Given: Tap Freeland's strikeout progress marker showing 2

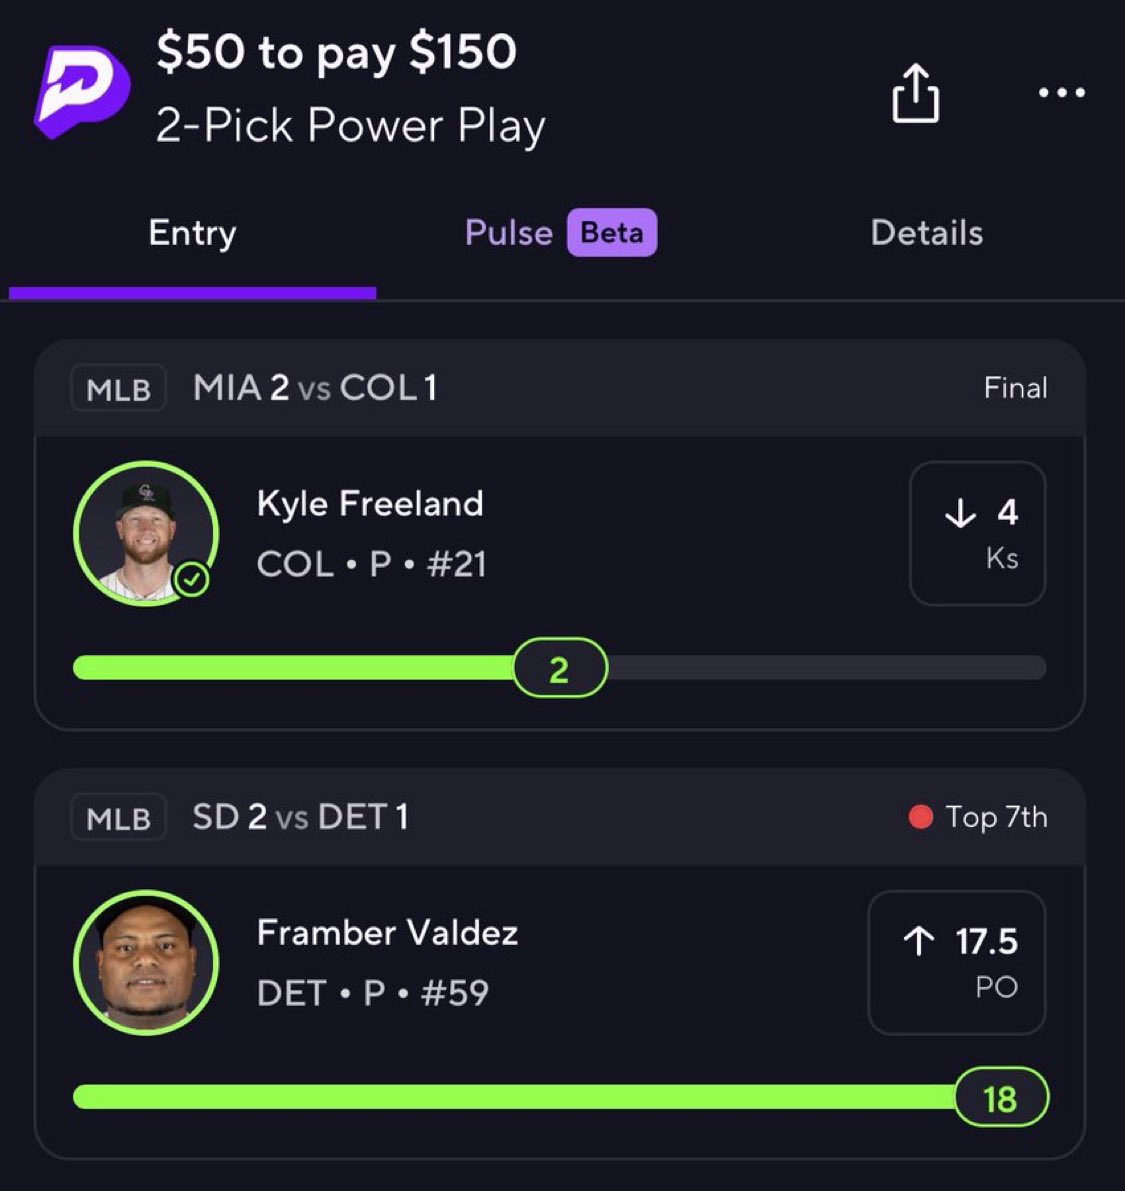Looking at the screenshot, I should coord(559,668).
